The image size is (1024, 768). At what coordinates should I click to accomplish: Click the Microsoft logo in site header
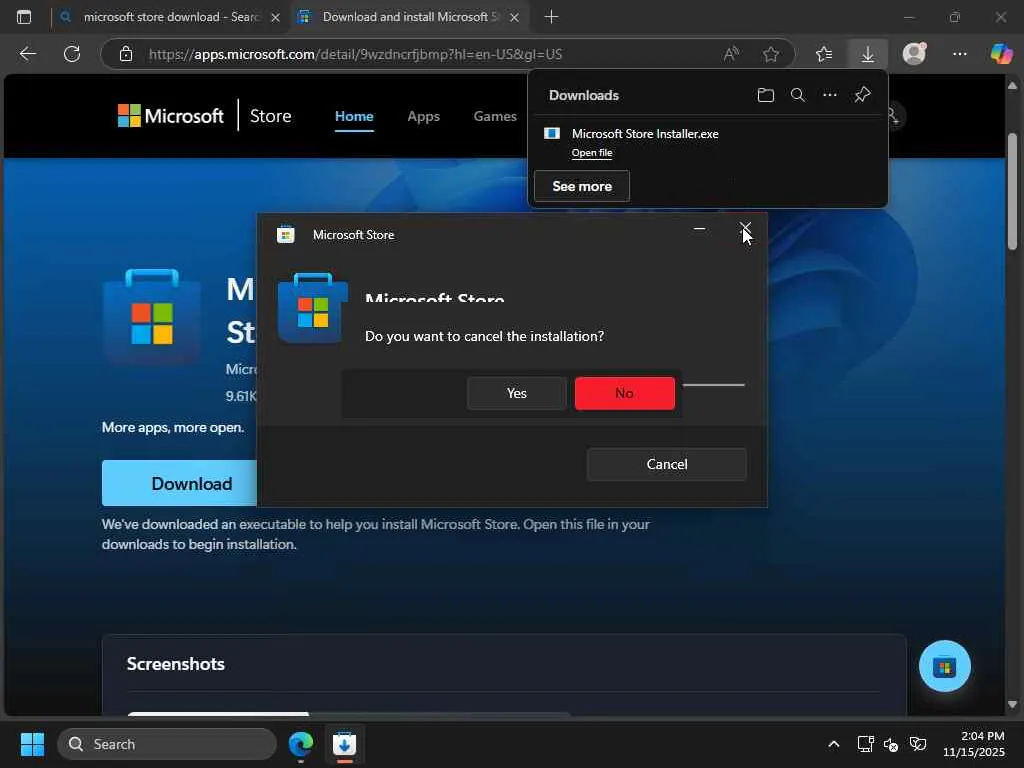click(x=170, y=116)
